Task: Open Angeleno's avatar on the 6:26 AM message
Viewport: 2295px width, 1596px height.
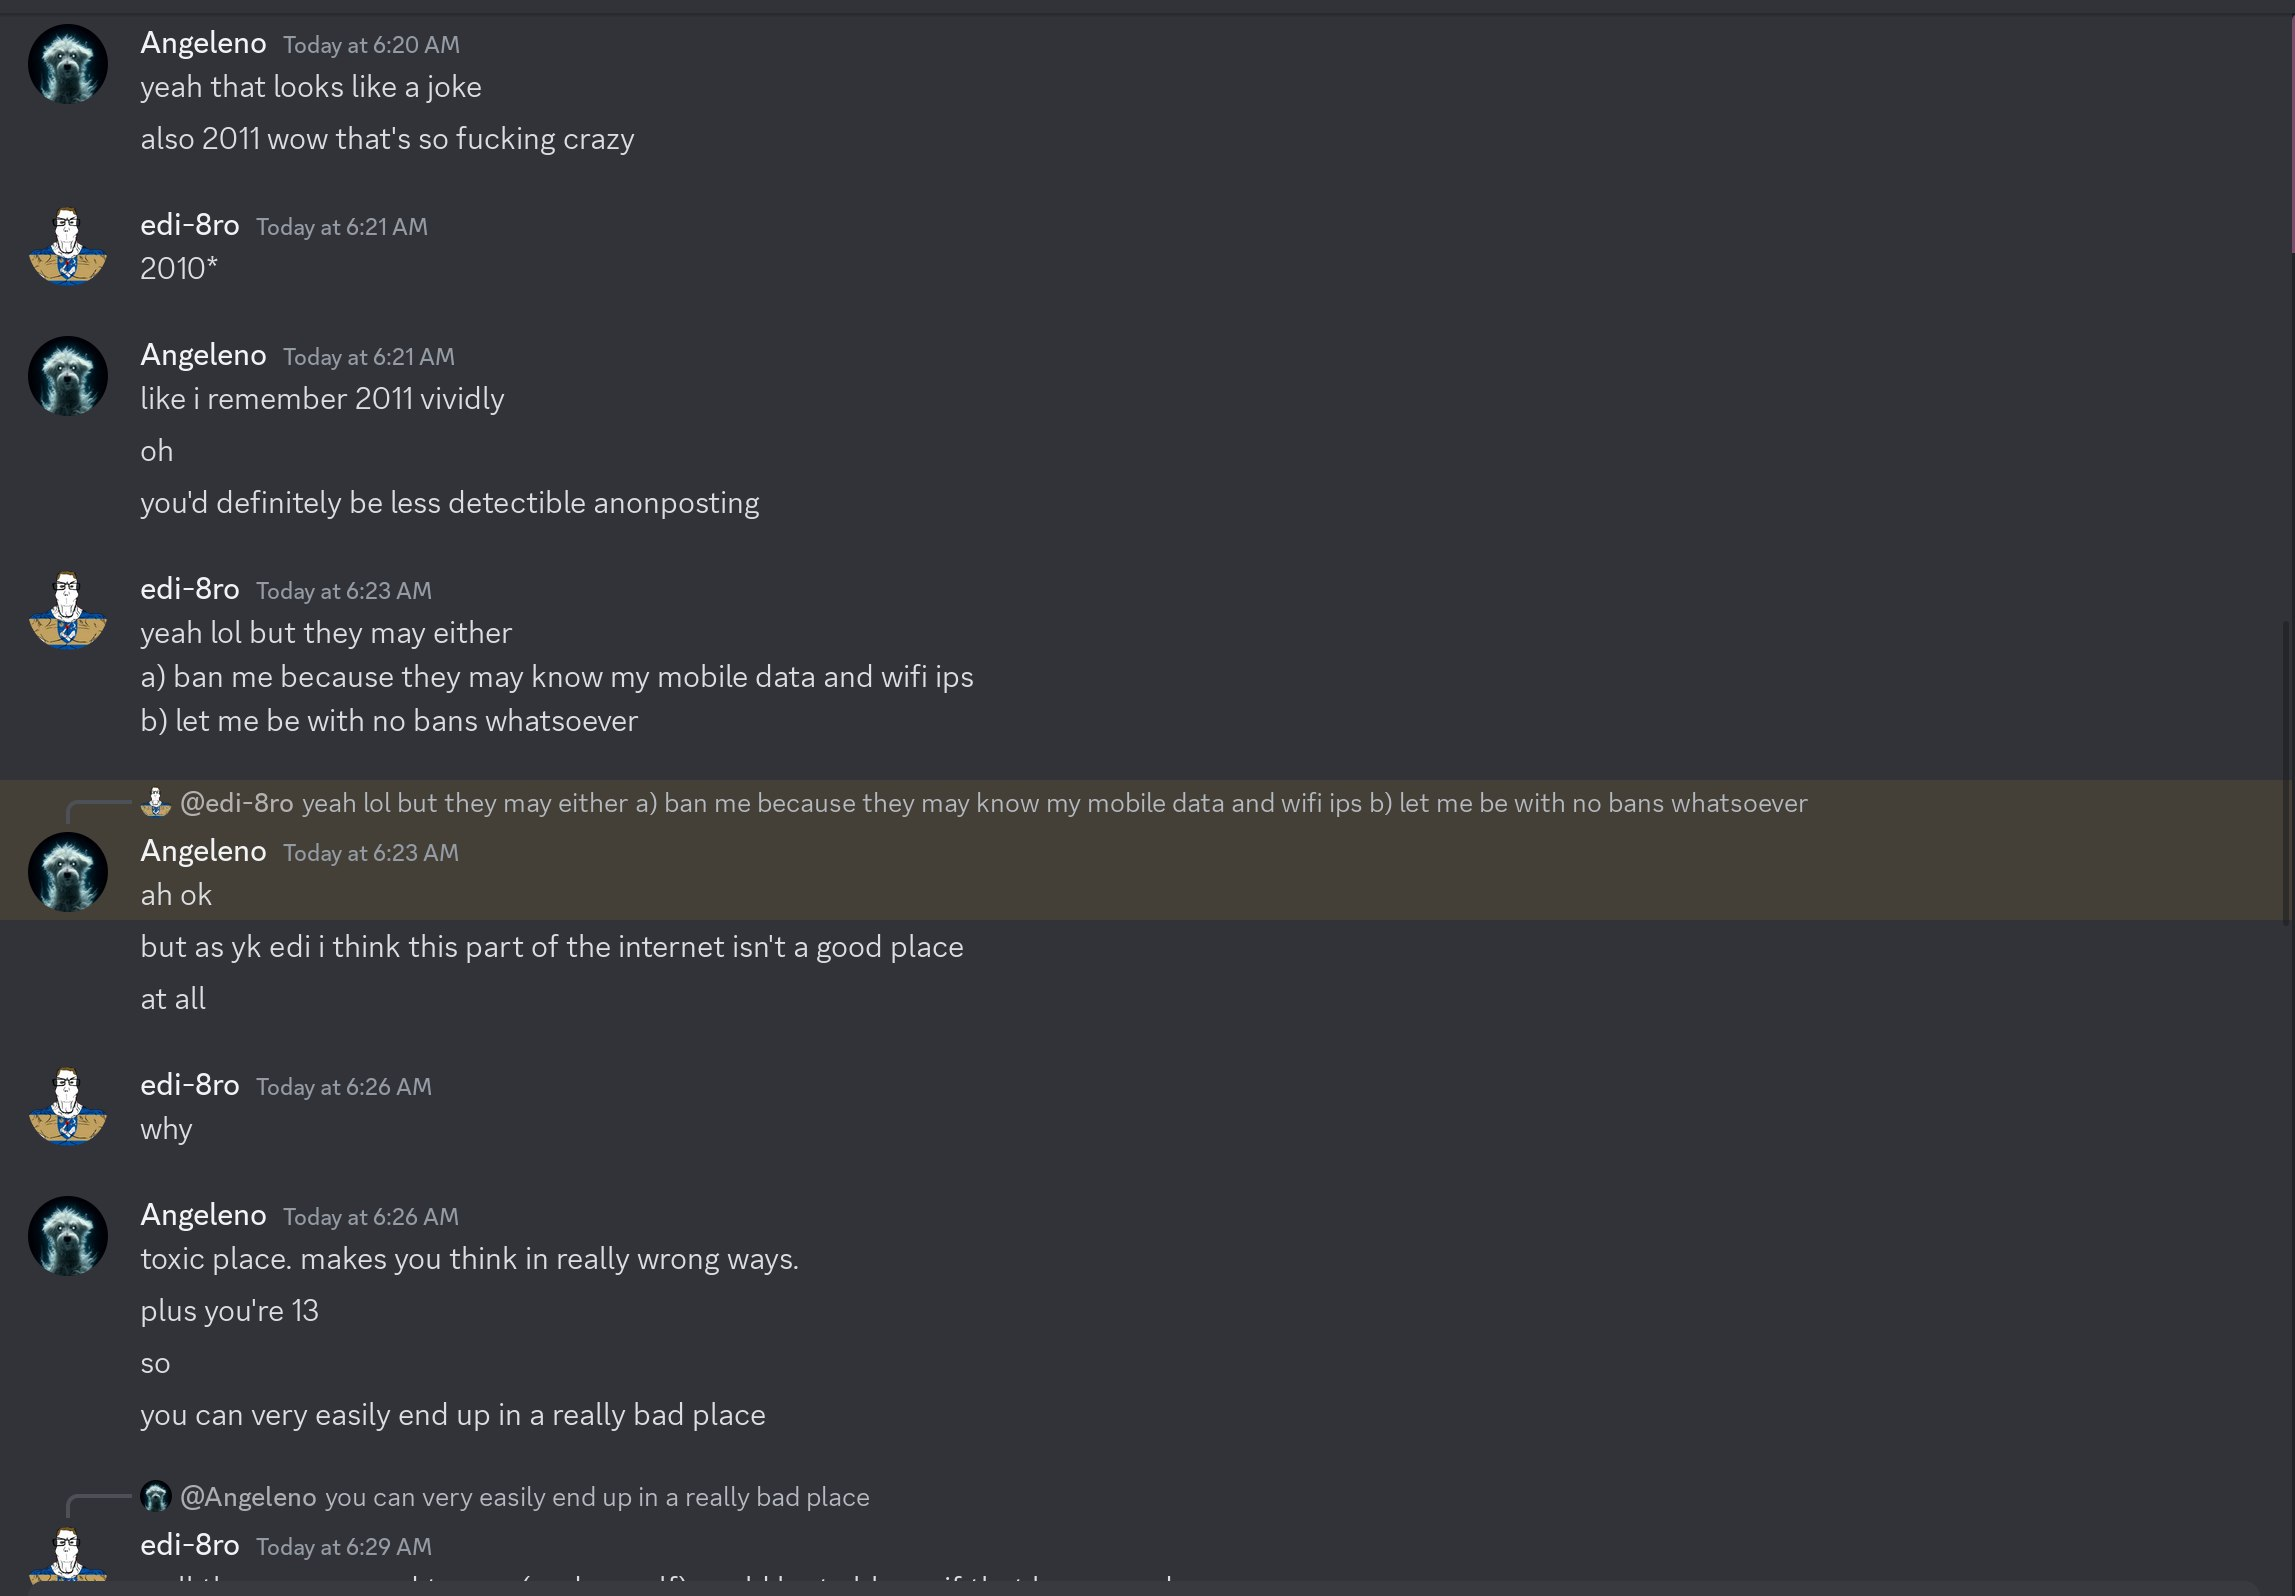Action: tap(68, 1236)
